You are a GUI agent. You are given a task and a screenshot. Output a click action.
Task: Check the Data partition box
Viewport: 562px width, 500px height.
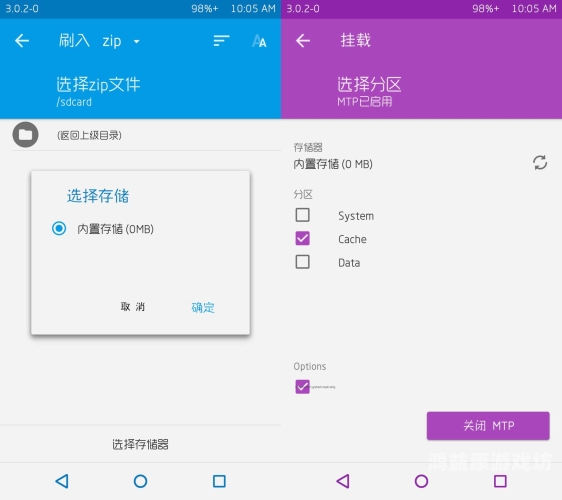coord(303,262)
